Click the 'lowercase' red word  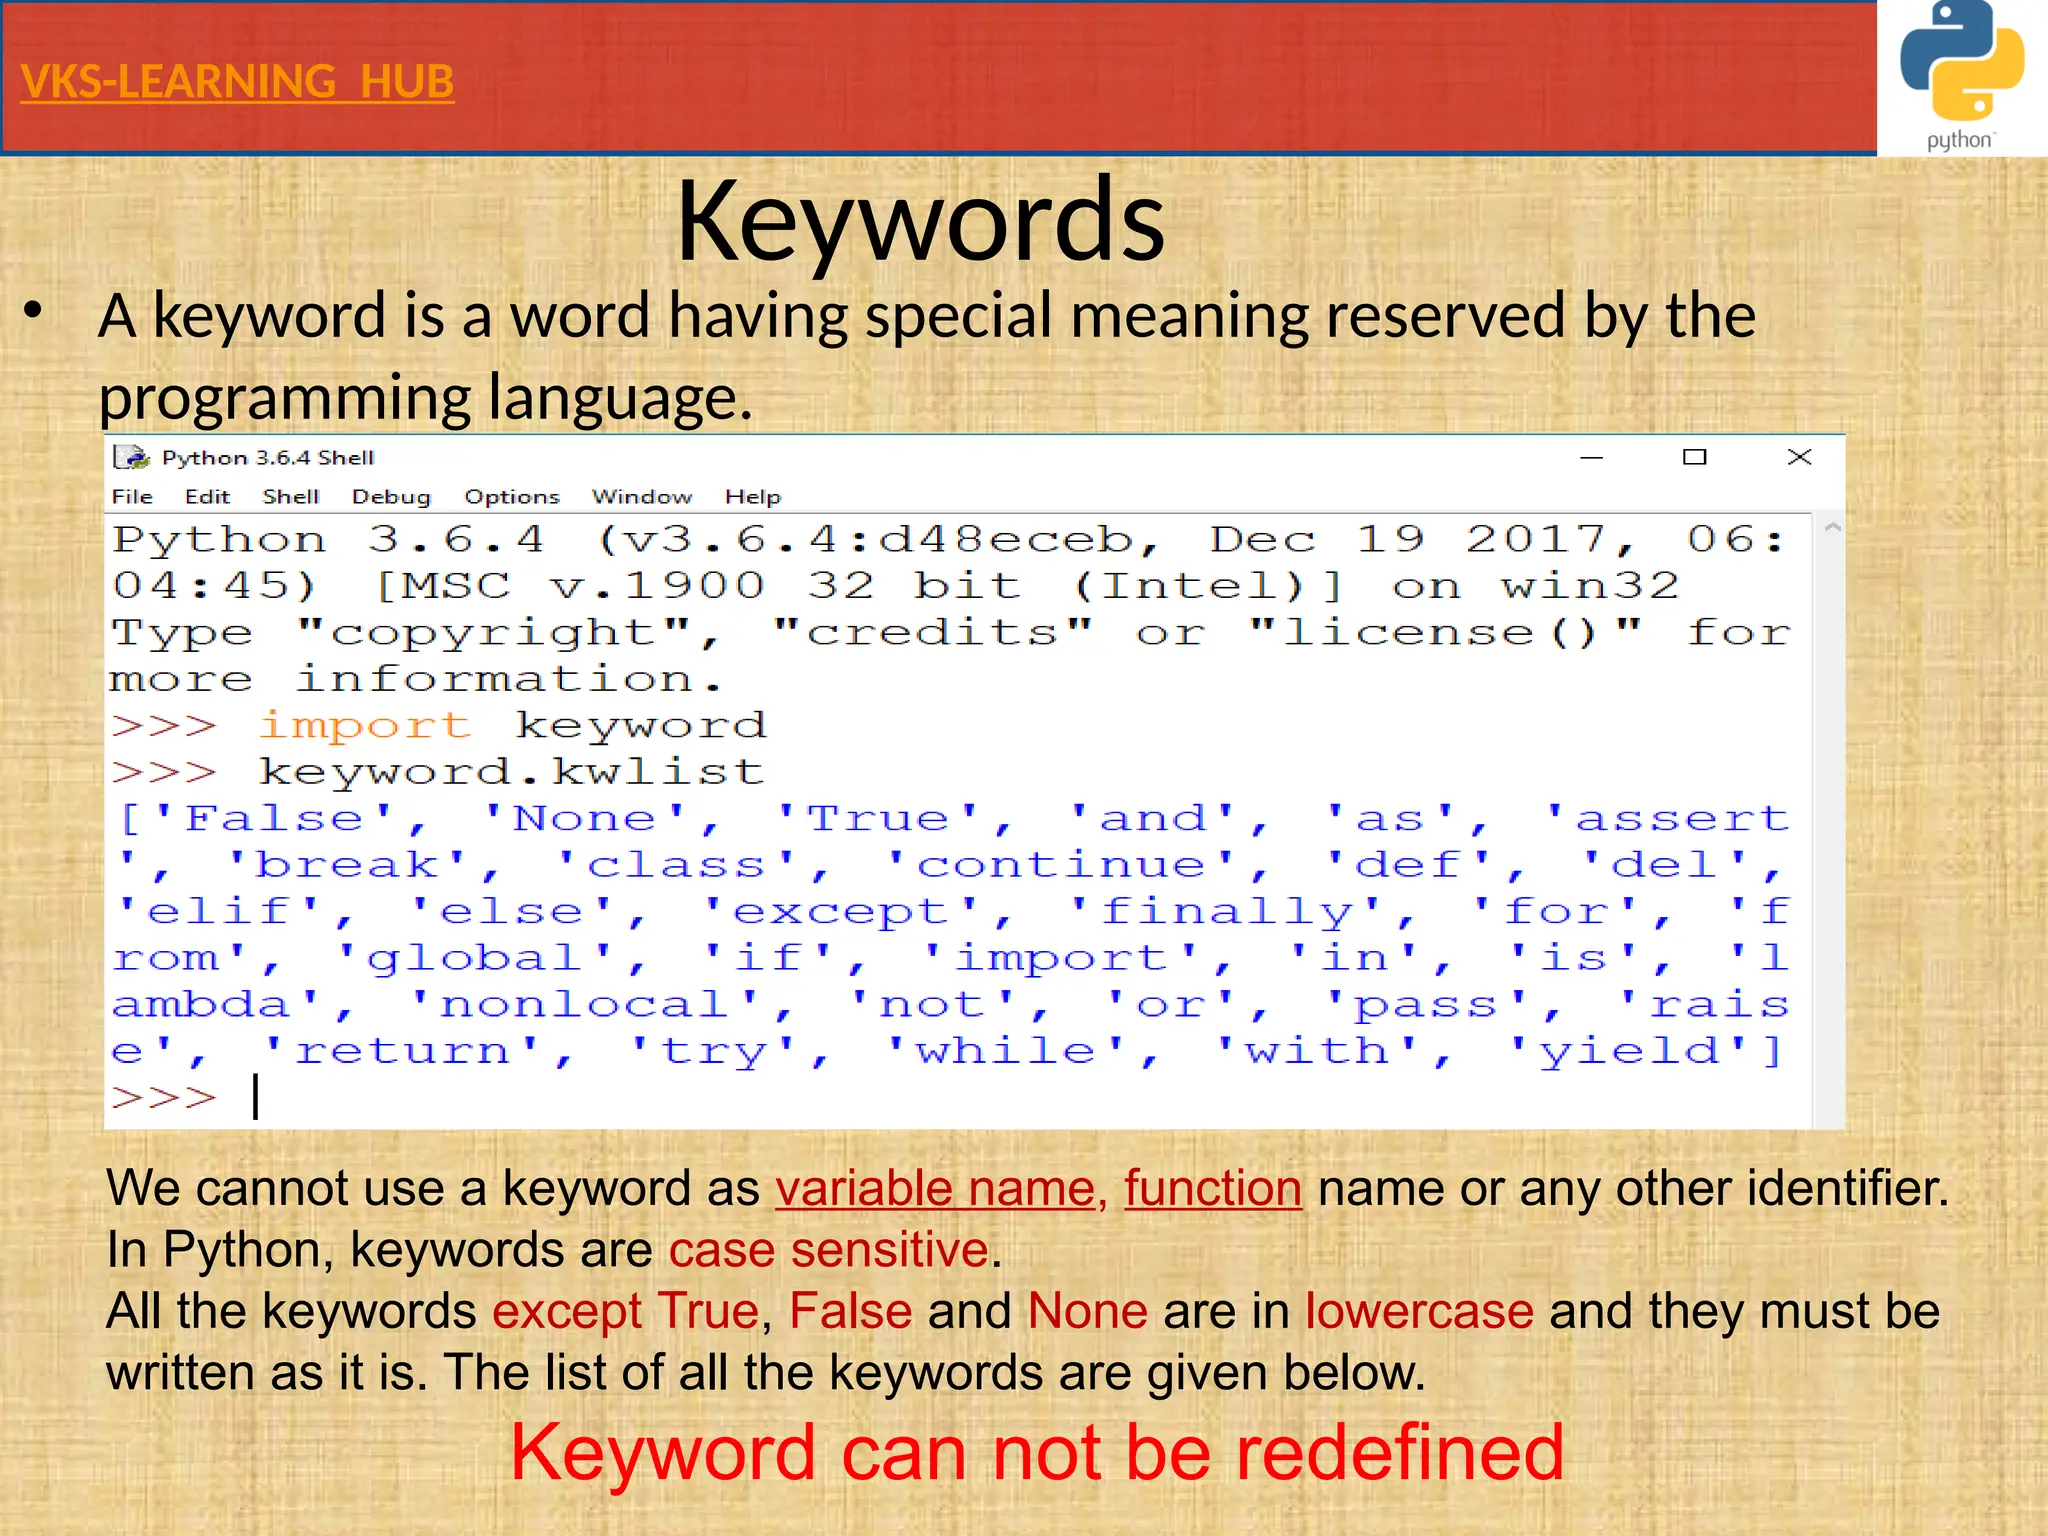point(1419,1311)
